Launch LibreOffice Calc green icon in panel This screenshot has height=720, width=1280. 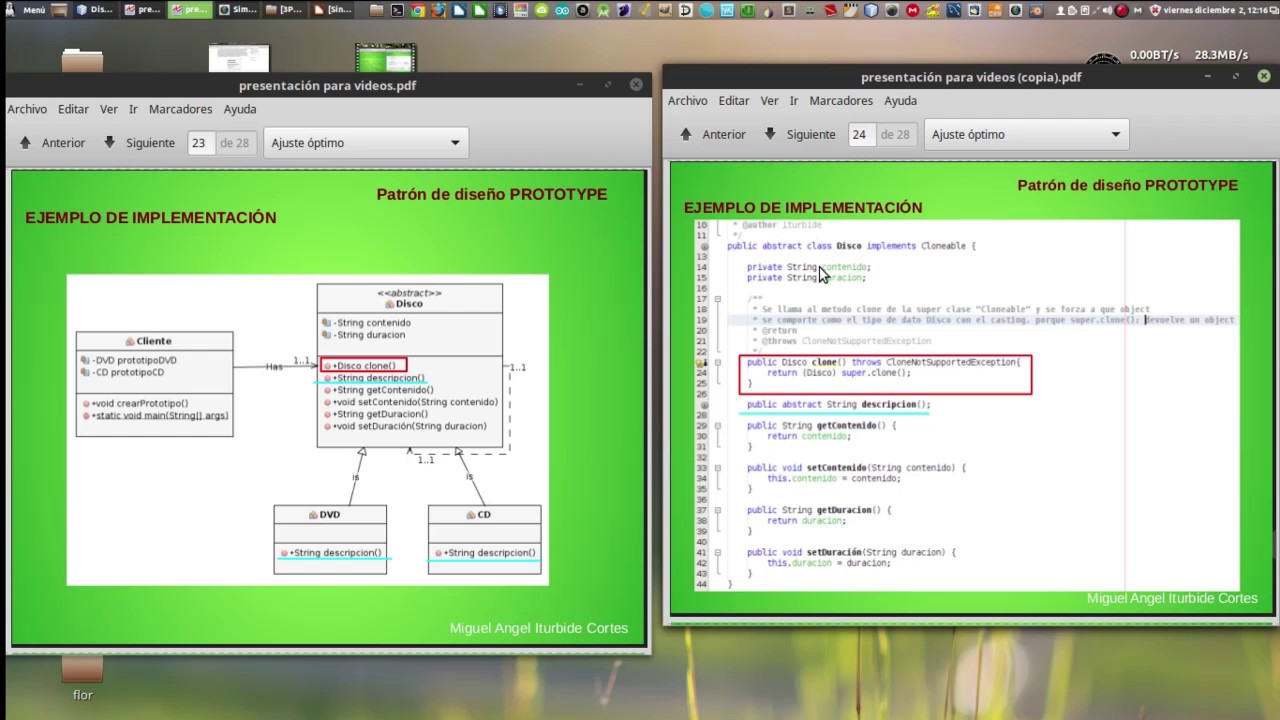tap(479, 10)
